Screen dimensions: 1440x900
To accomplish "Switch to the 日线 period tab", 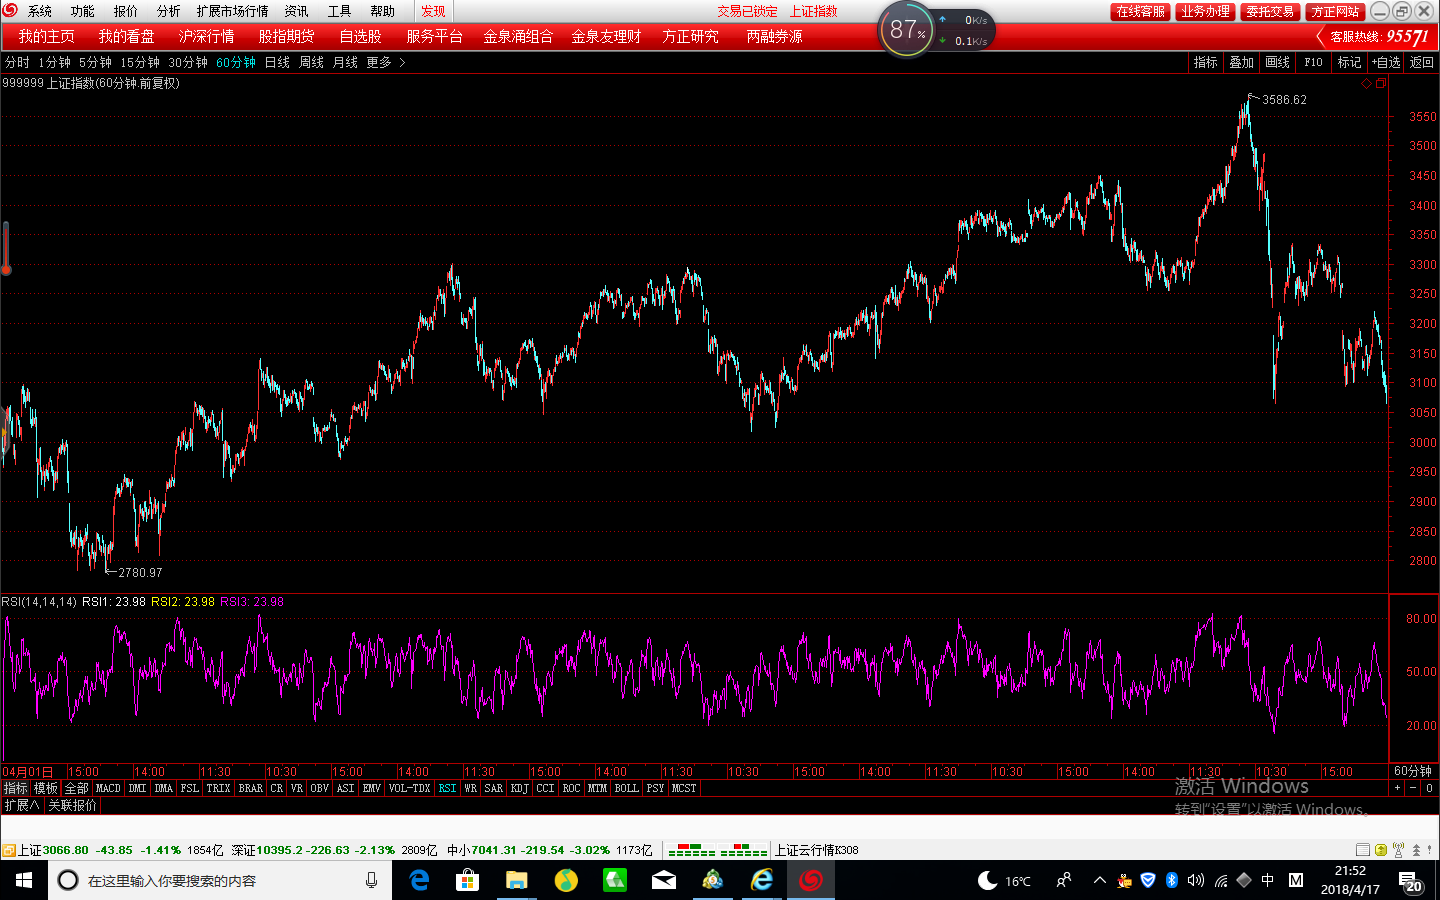I will [277, 62].
